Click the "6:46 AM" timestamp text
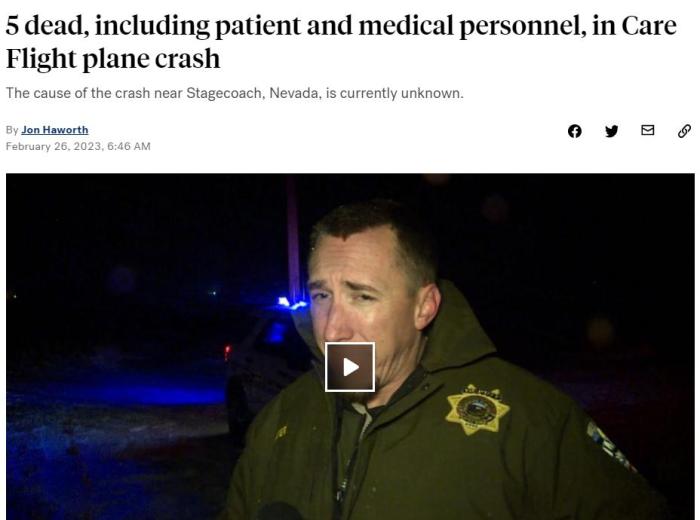 (x=129, y=146)
